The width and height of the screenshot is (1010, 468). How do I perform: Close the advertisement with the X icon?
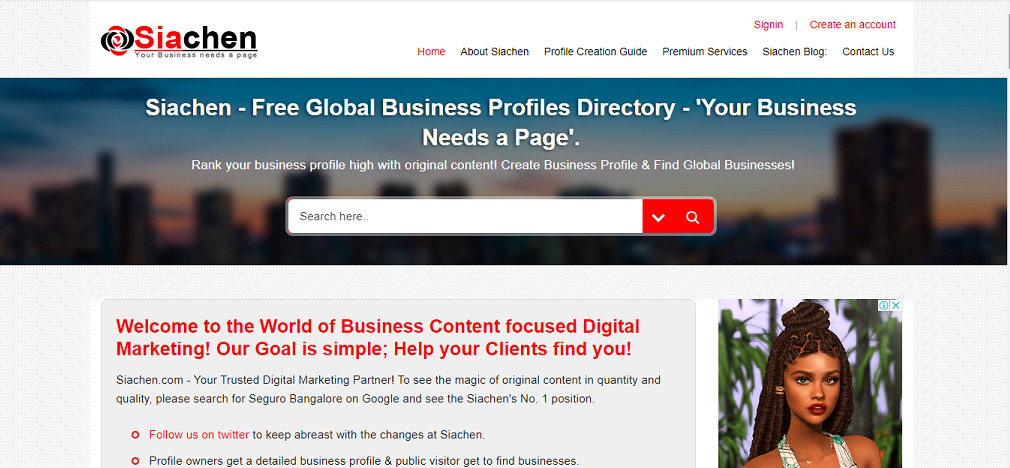coord(895,305)
